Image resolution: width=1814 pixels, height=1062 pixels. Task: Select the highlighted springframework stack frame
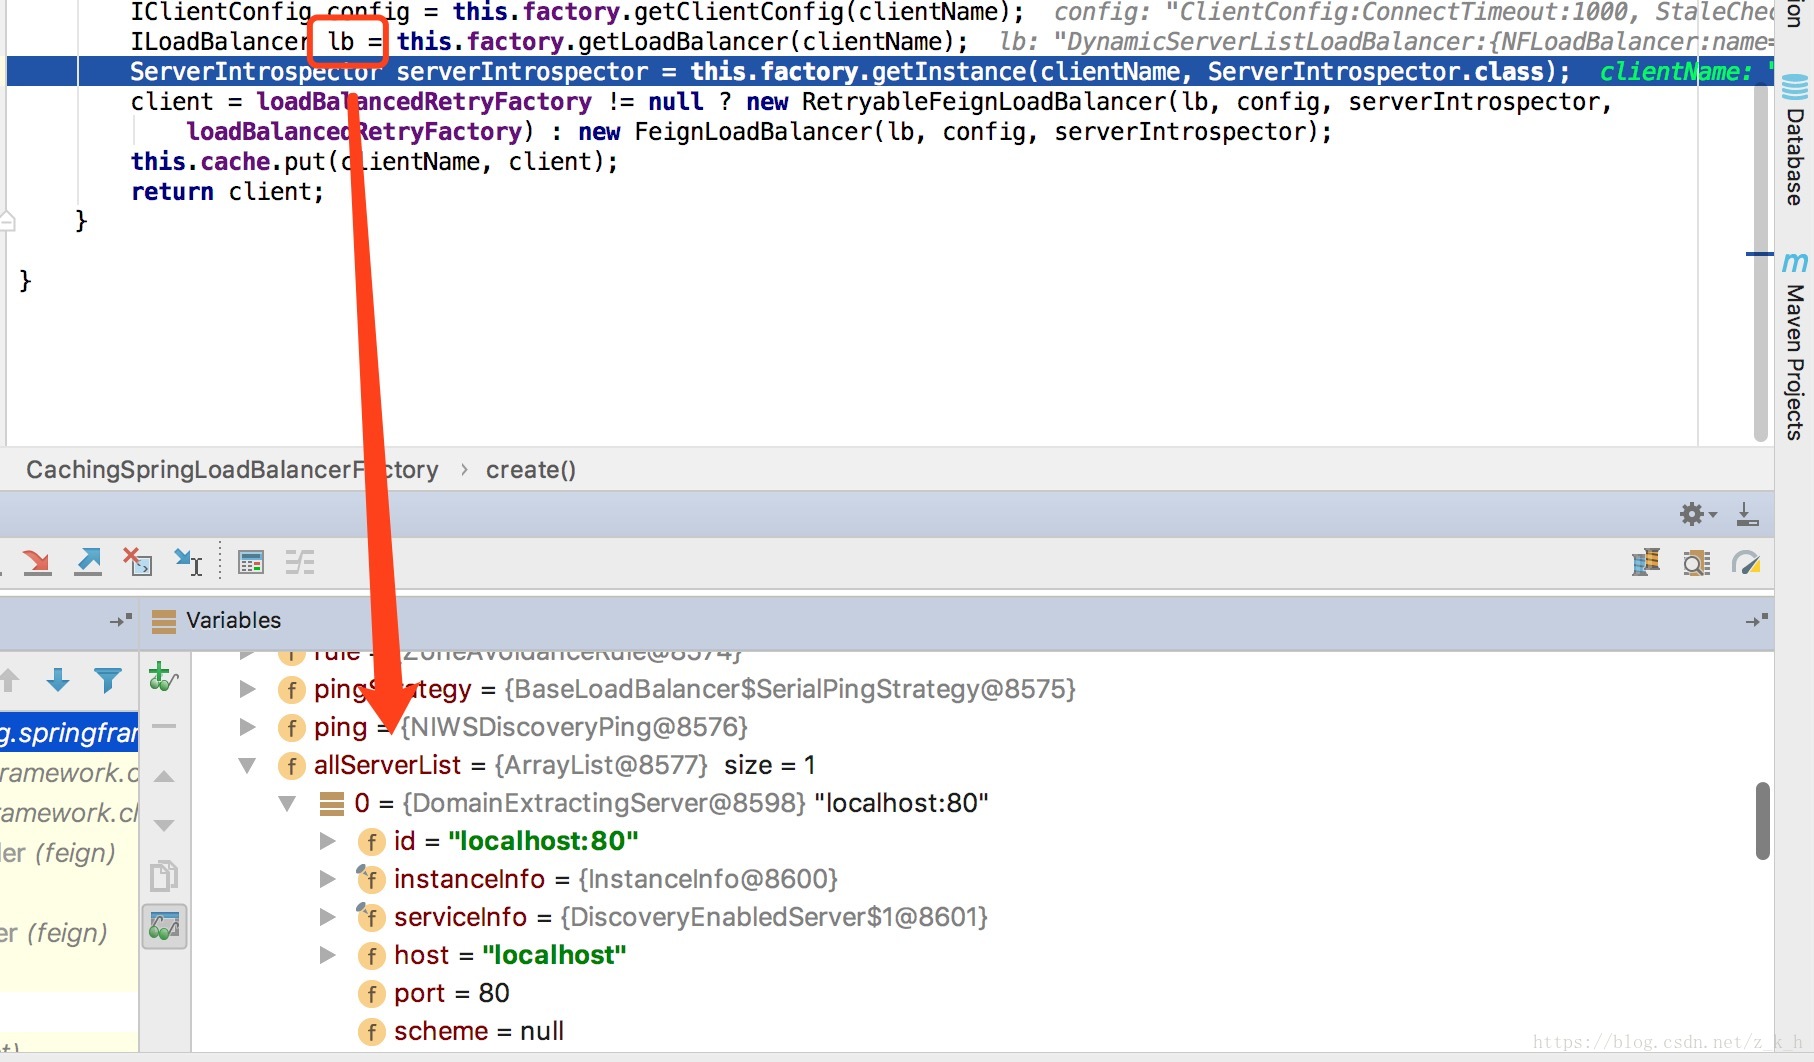pos(69,733)
